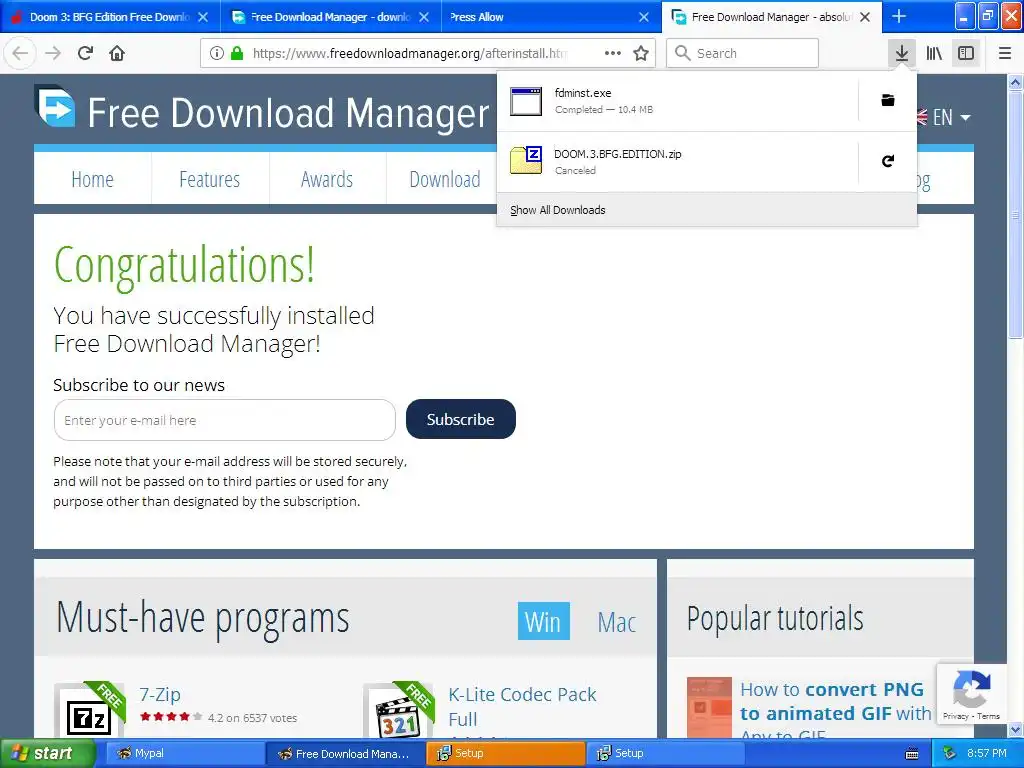Close the Doom 3 BFG Edition tab
This screenshot has height=768, width=1024.
(x=203, y=17)
